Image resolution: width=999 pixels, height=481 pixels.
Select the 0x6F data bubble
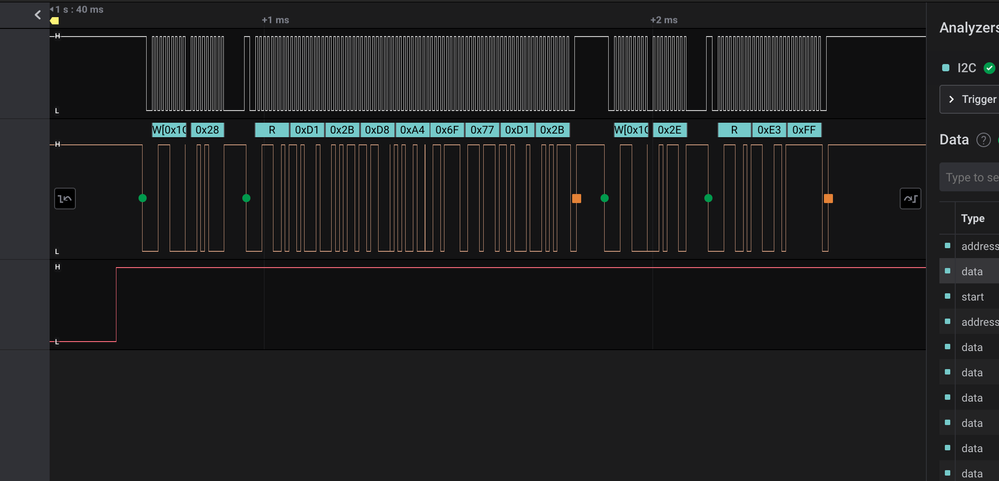pos(447,130)
